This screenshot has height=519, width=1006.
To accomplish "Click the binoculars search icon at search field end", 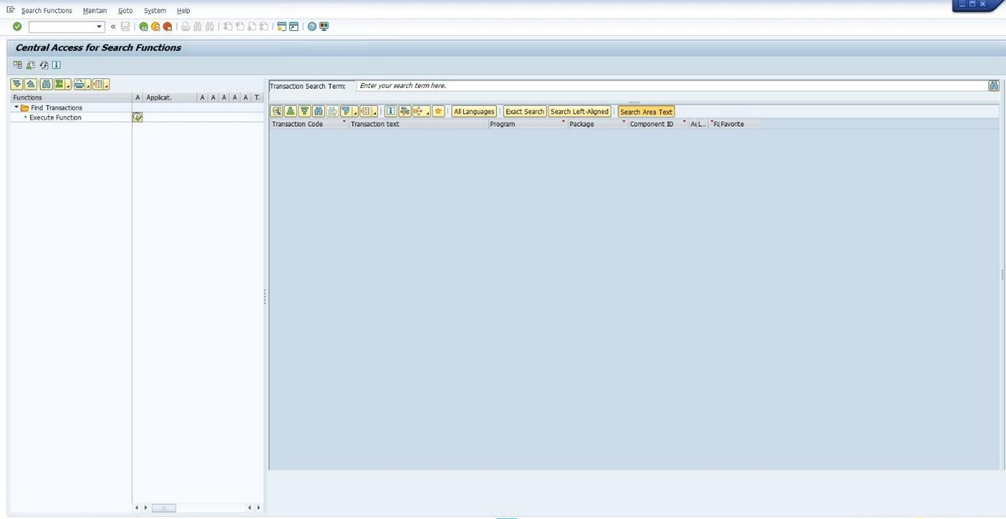I will [993, 86].
